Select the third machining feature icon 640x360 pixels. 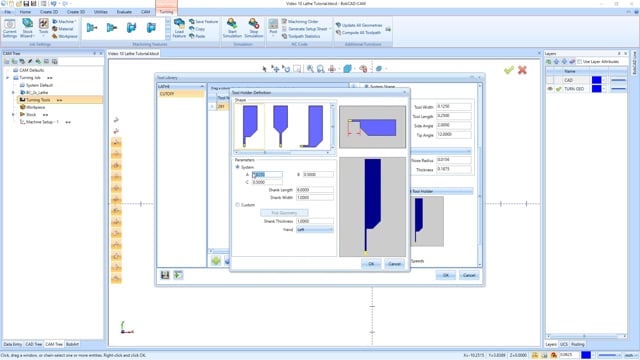pos(131,27)
